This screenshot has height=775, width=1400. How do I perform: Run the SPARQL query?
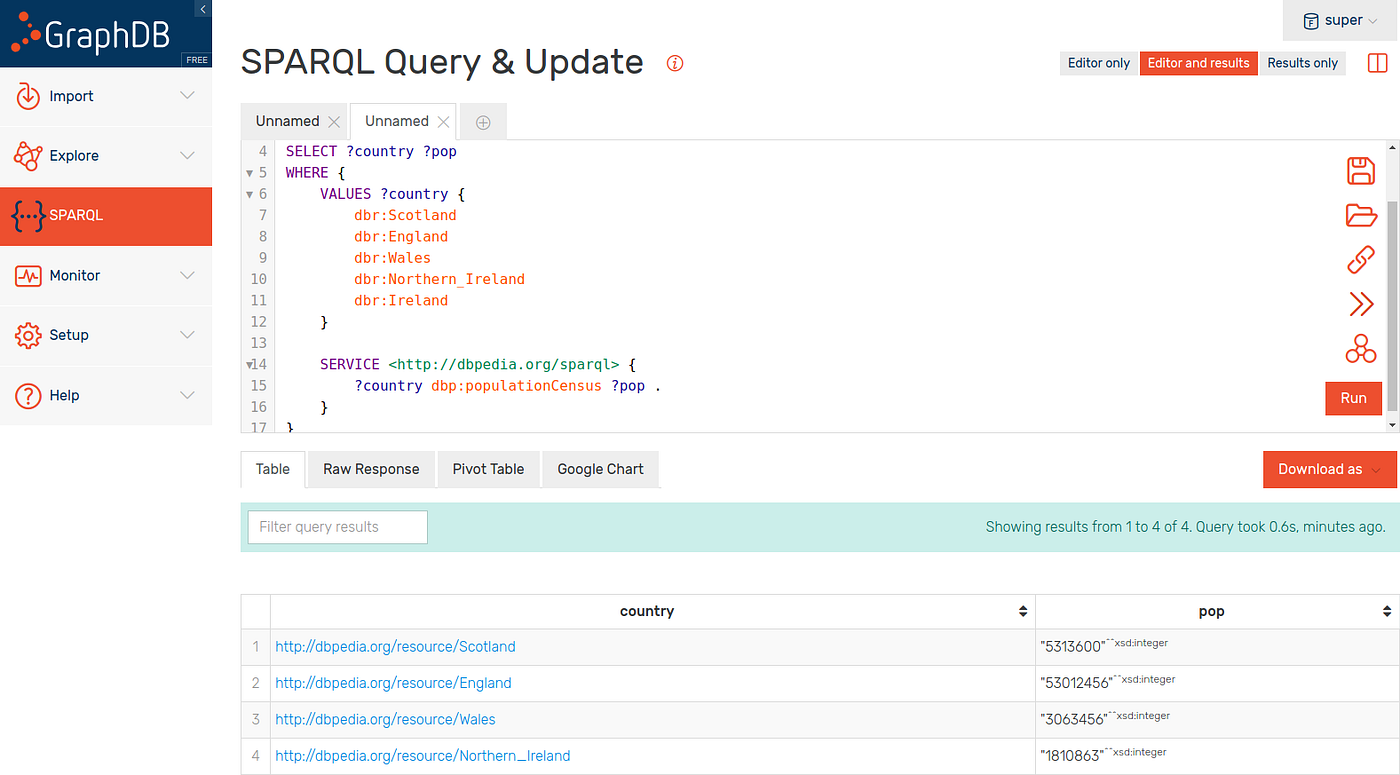tap(1353, 398)
